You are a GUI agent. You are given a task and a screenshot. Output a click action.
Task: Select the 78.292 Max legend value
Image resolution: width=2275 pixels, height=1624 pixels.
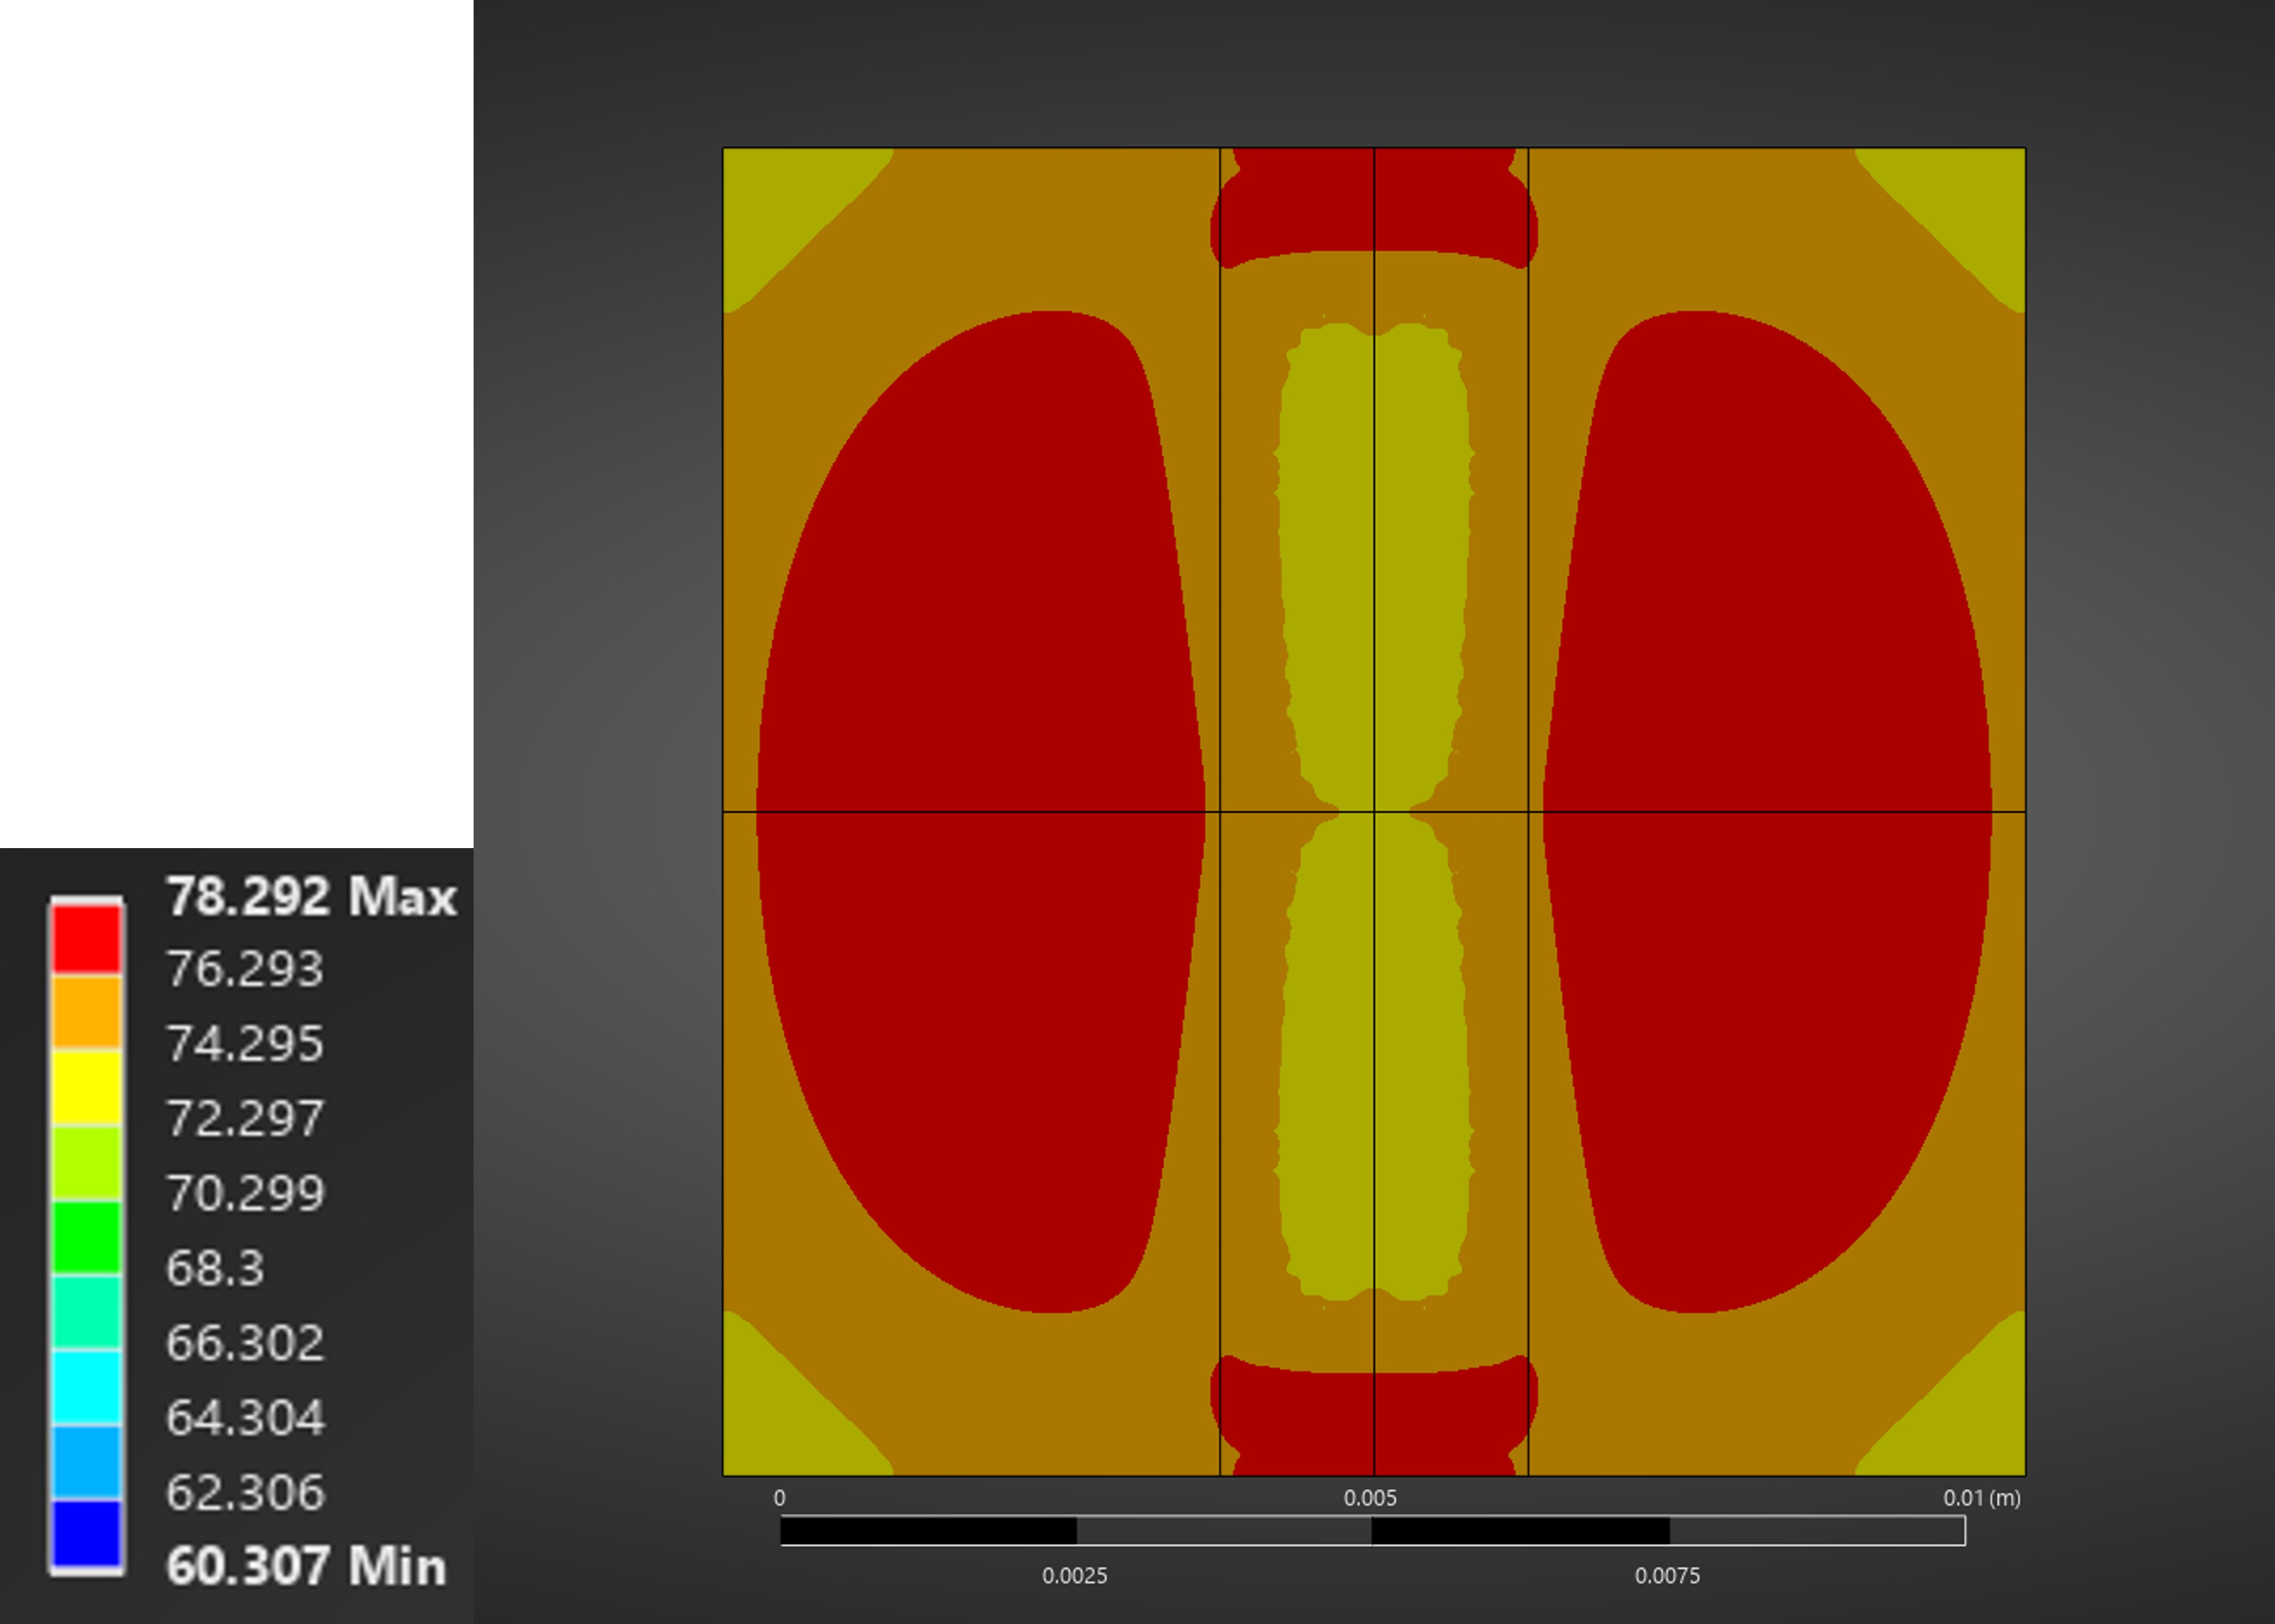[x=311, y=896]
